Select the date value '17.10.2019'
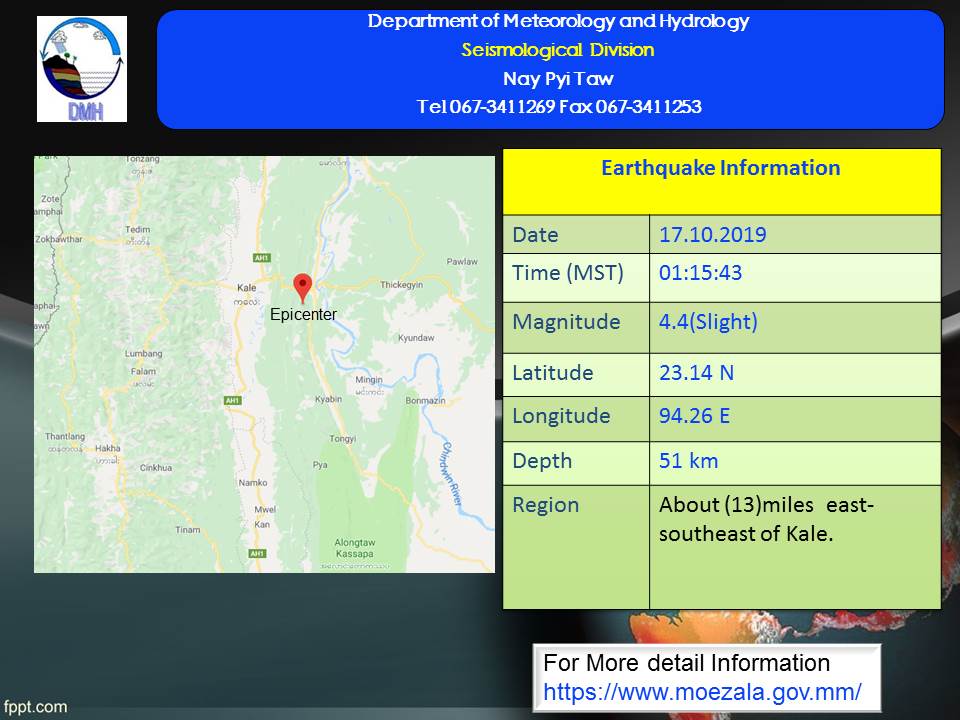 tap(713, 234)
